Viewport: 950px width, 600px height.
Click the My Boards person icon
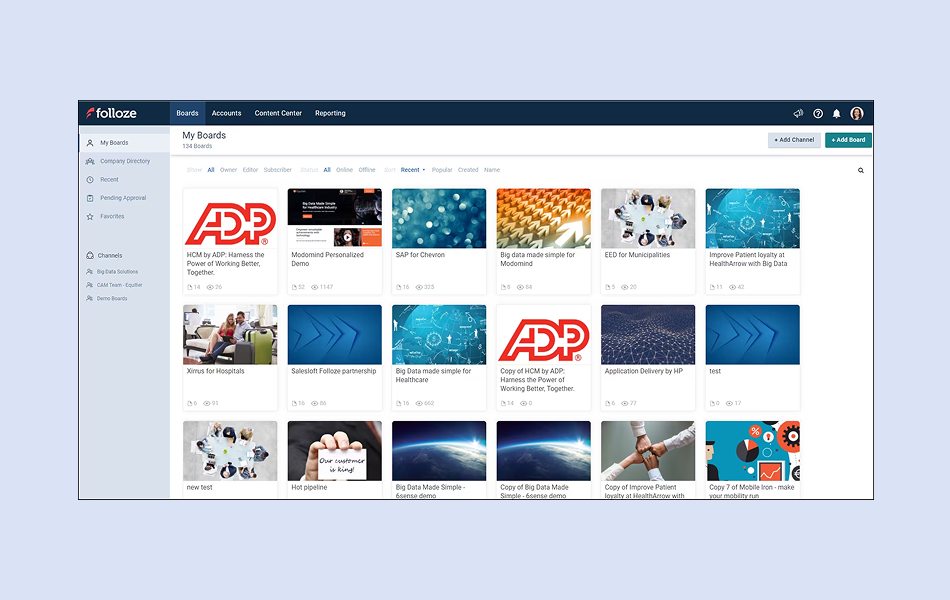pyautogui.click(x=90, y=143)
